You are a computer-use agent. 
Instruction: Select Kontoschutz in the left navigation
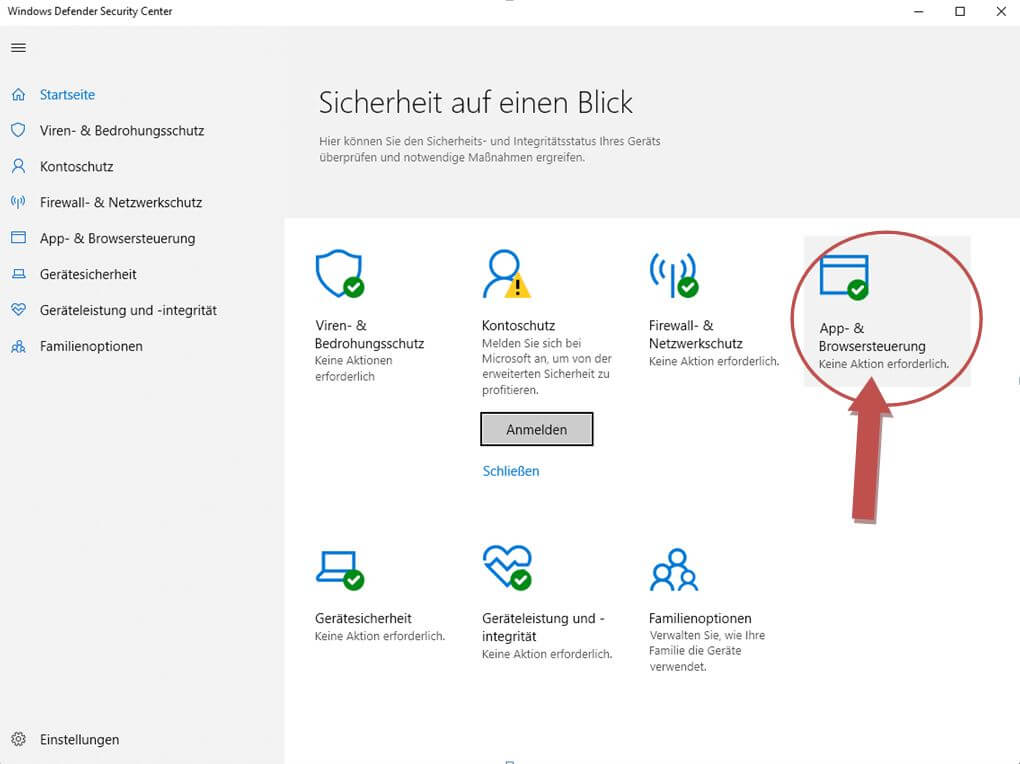tap(76, 167)
